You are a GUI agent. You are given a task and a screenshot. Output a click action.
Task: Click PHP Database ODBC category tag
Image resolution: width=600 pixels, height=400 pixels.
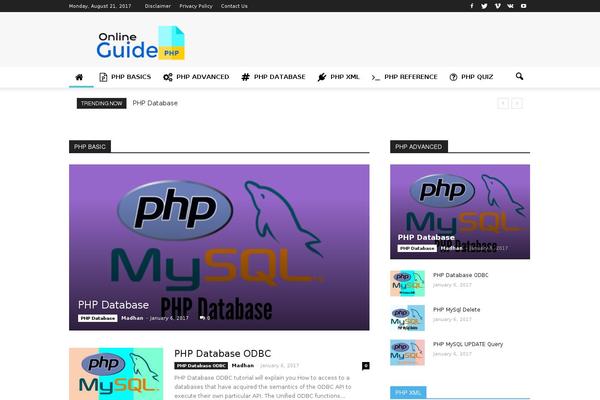pos(201,366)
